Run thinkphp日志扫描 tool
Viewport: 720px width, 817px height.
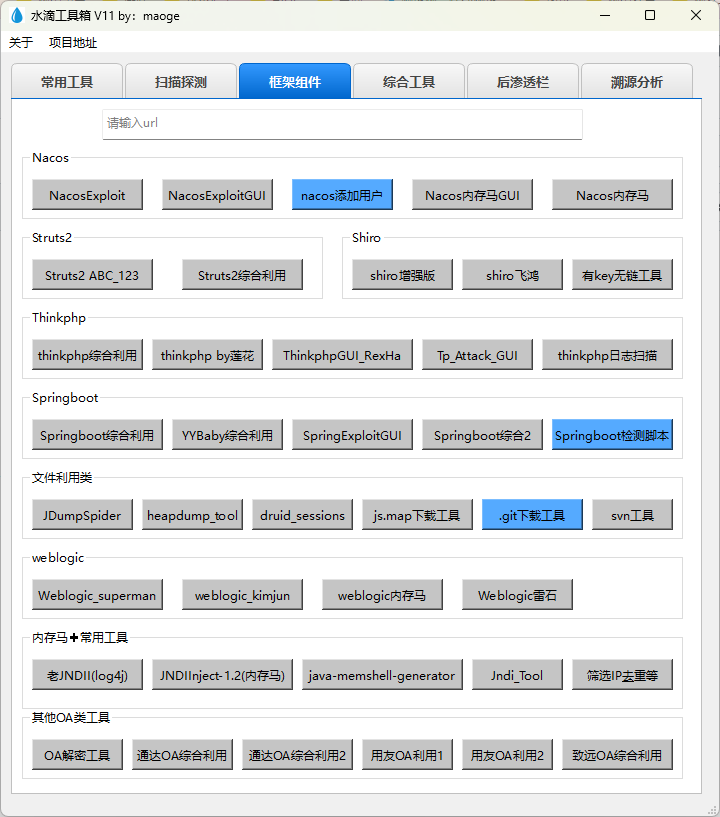tap(607, 355)
